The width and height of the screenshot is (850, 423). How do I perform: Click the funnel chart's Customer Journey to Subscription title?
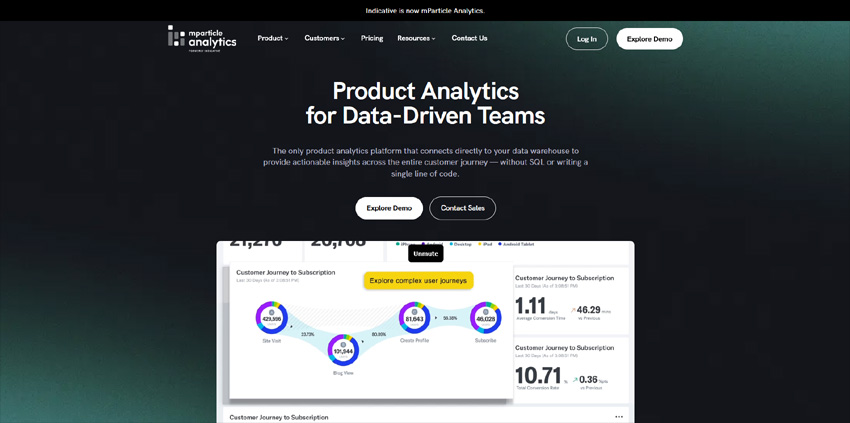click(286, 273)
